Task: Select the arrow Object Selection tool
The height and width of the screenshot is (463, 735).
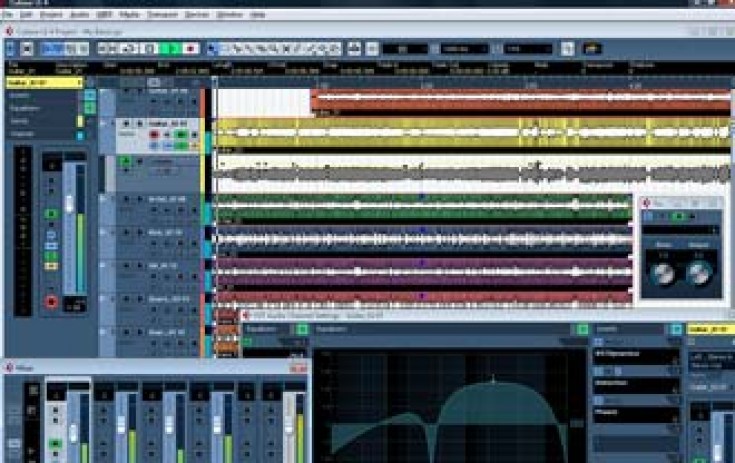Action: [x=212, y=49]
